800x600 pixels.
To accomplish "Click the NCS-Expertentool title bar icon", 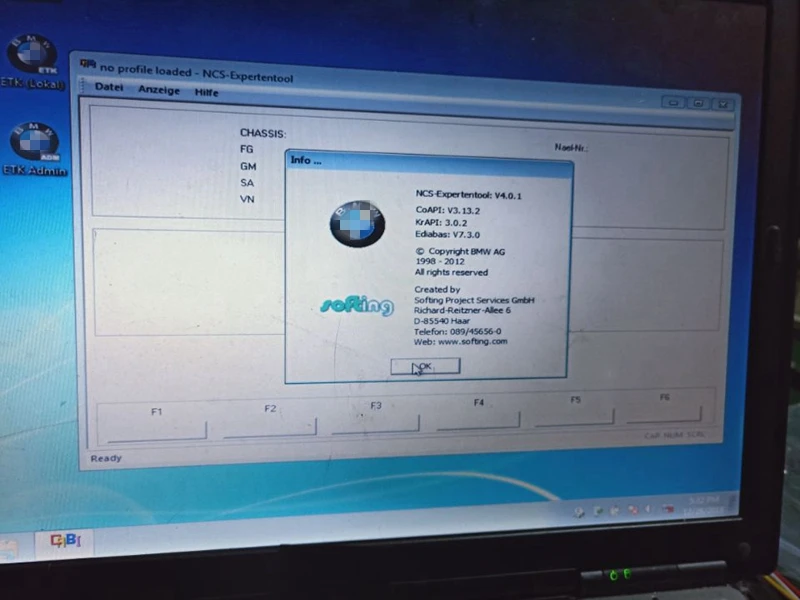I will [x=88, y=64].
